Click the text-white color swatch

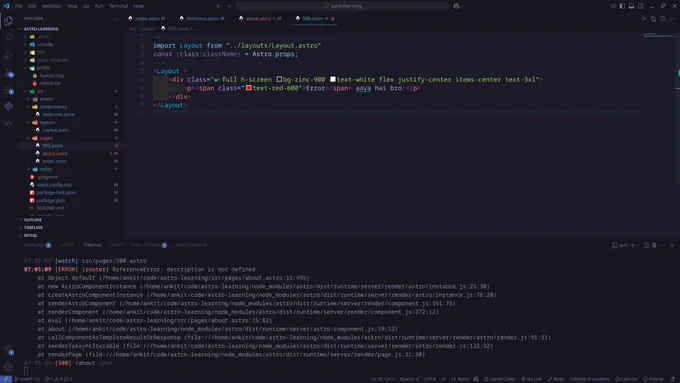click(333, 79)
